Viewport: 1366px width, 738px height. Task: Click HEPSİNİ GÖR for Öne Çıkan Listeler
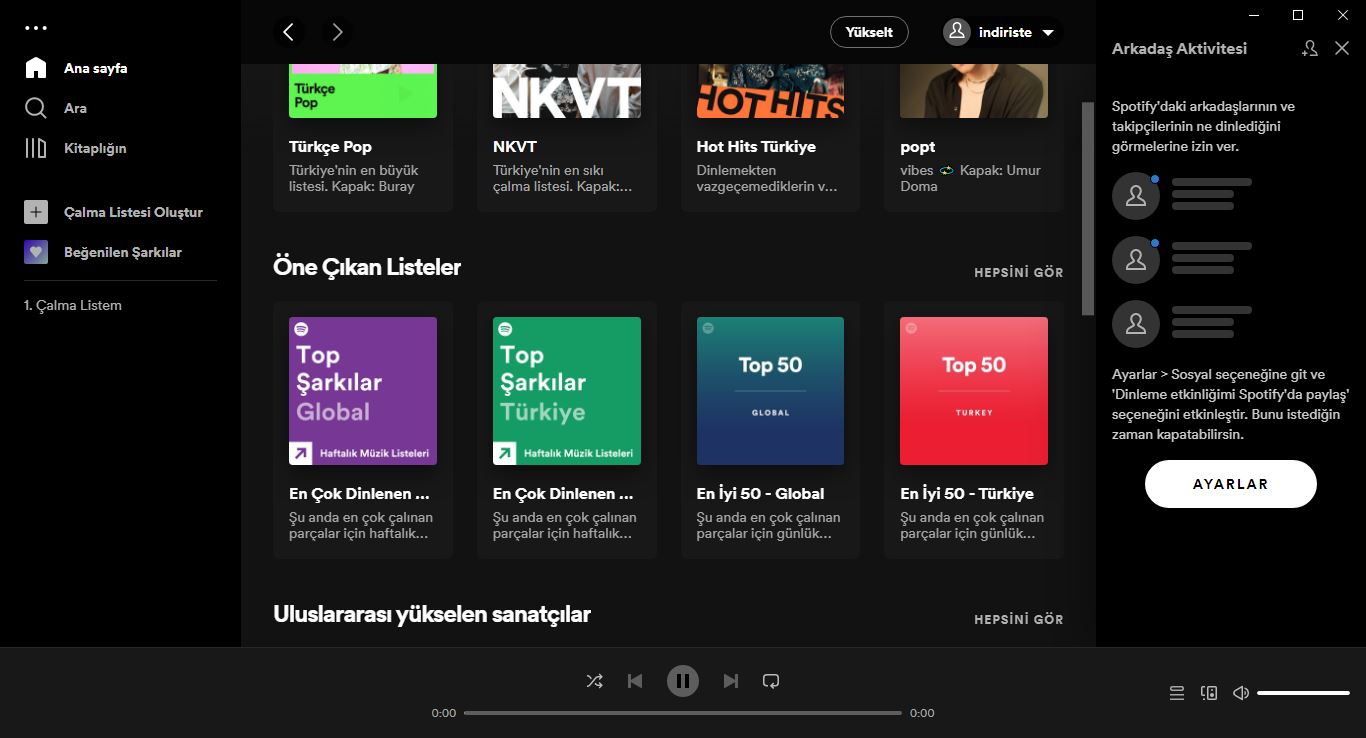tap(1019, 272)
